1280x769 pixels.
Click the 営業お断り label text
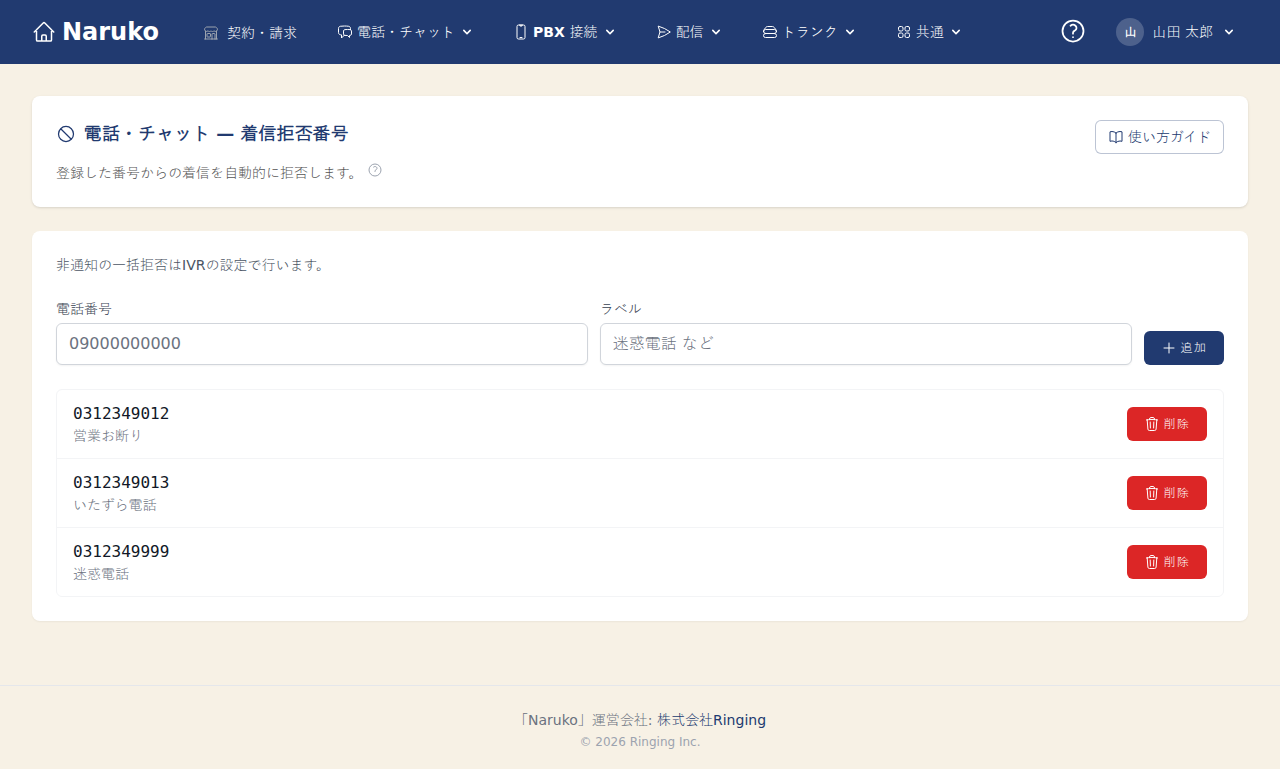pos(108,436)
